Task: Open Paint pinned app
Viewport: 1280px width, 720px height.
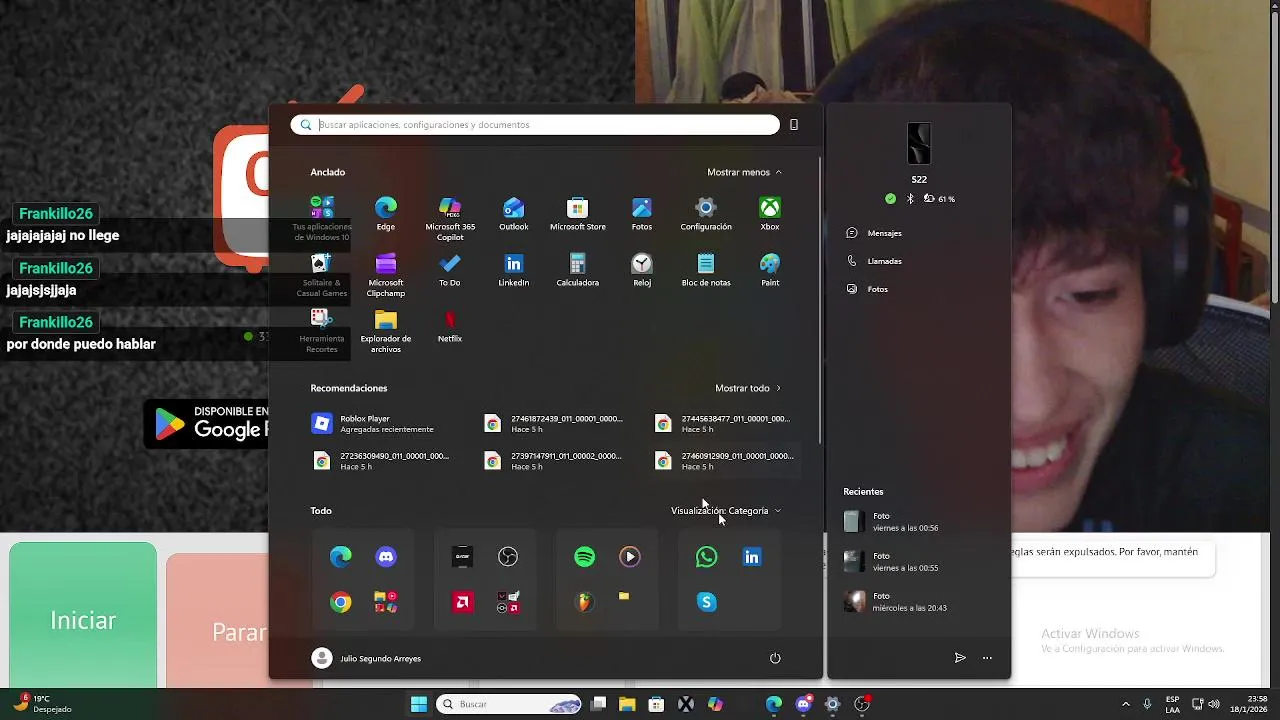Action: click(x=770, y=270)
